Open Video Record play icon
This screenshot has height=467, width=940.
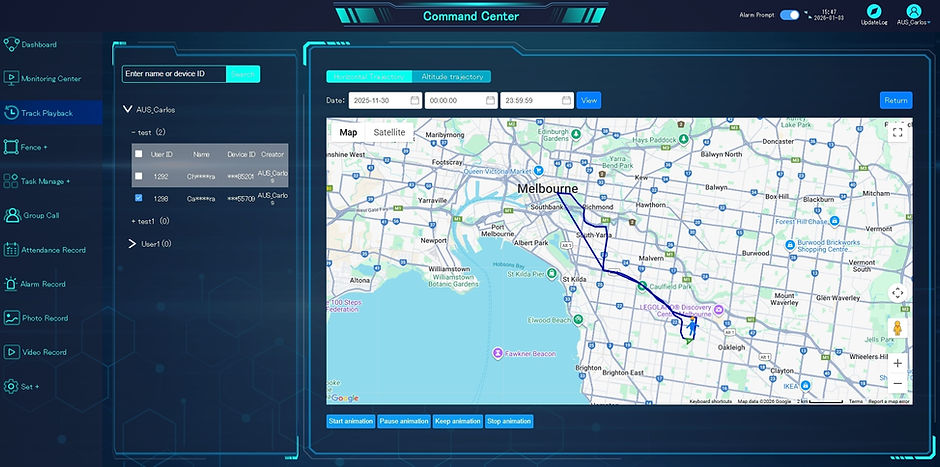pos(11,352)
